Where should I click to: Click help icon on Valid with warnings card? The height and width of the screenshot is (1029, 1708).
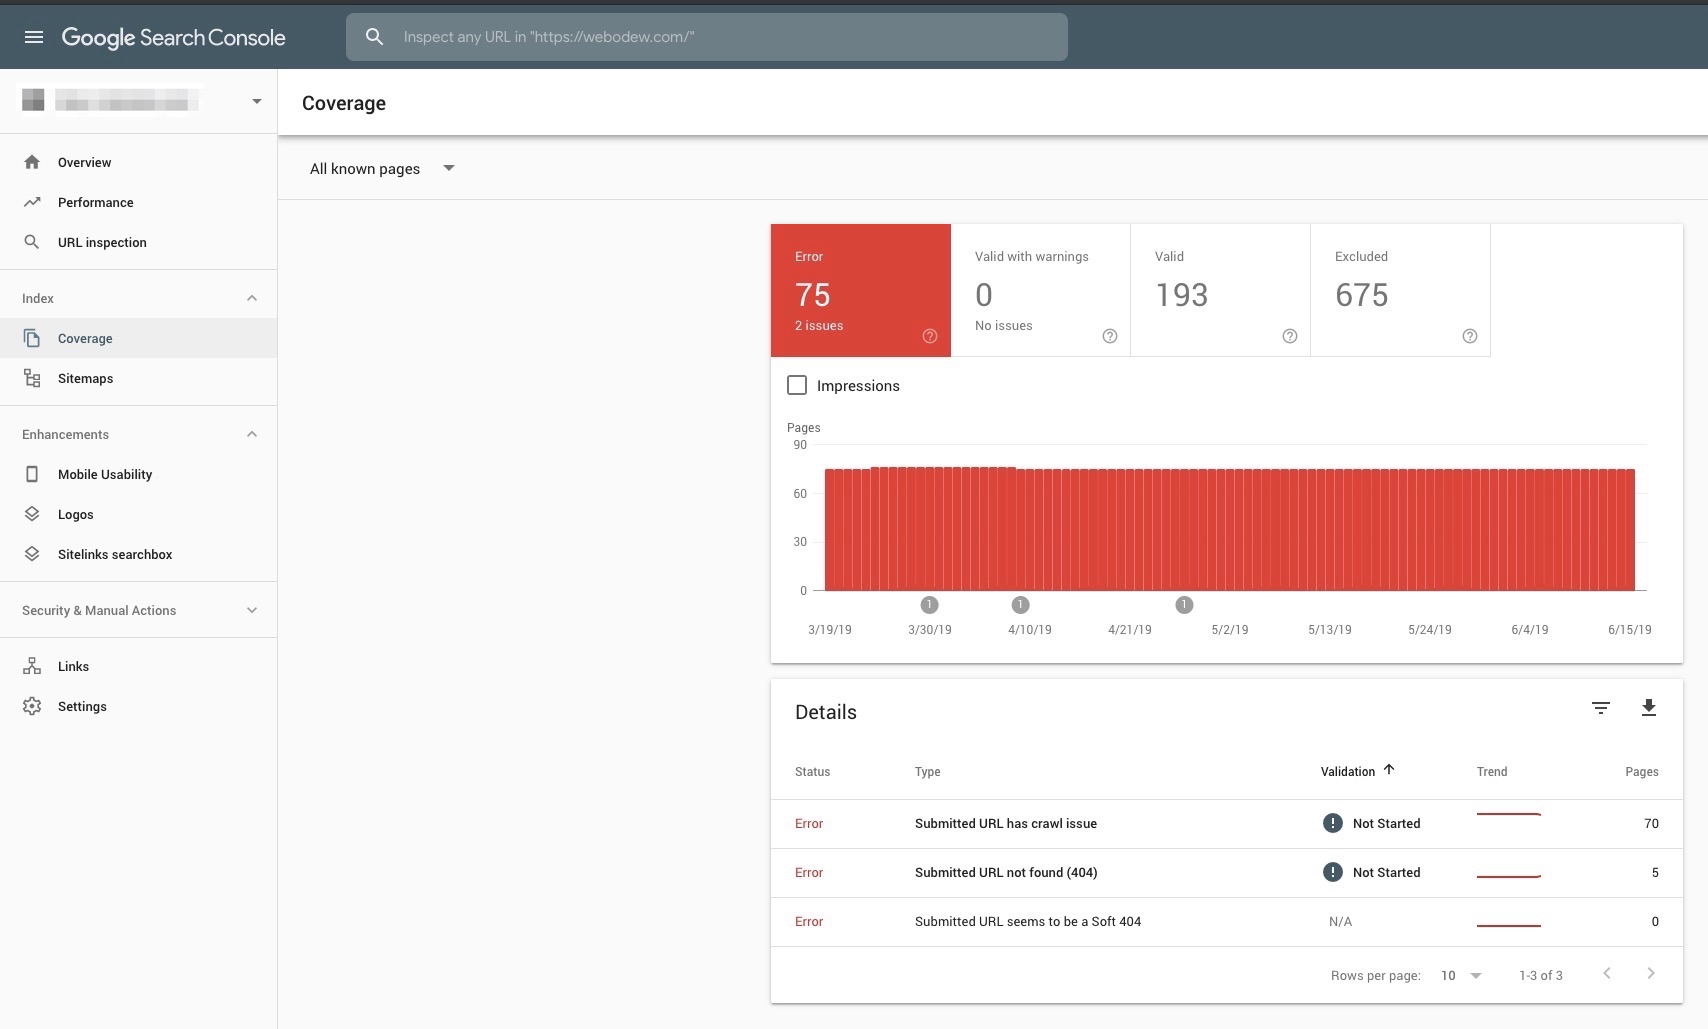click(1110, 336)
